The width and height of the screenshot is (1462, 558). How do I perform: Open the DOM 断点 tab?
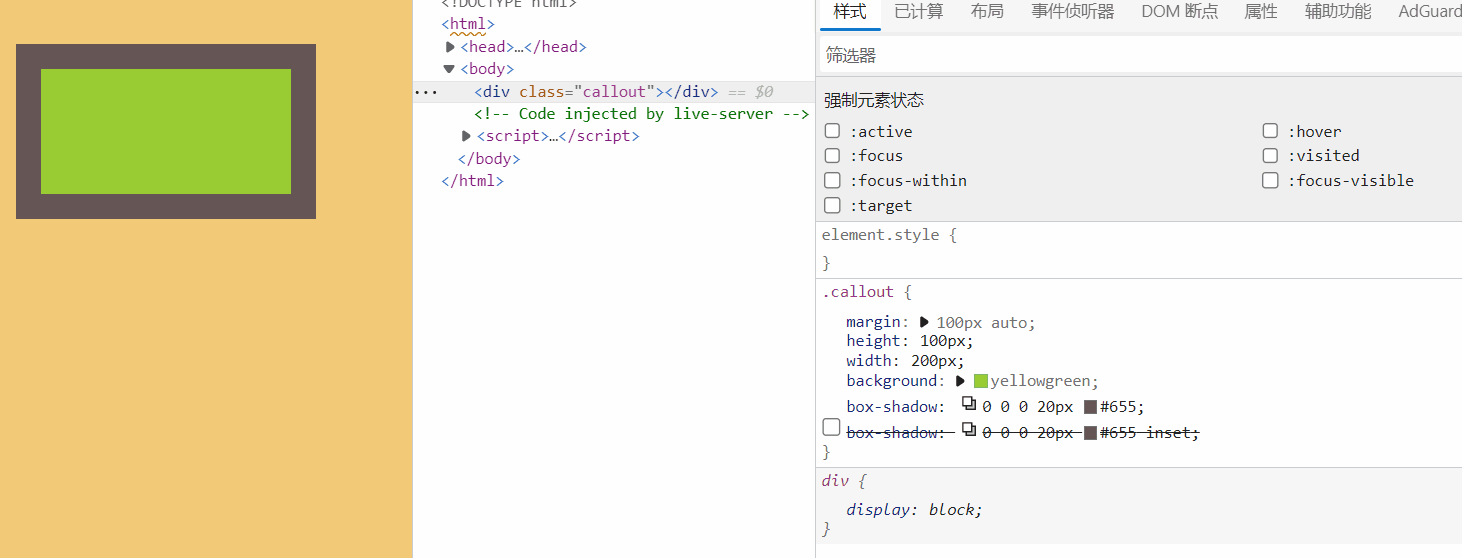[x=1180, y=12]
